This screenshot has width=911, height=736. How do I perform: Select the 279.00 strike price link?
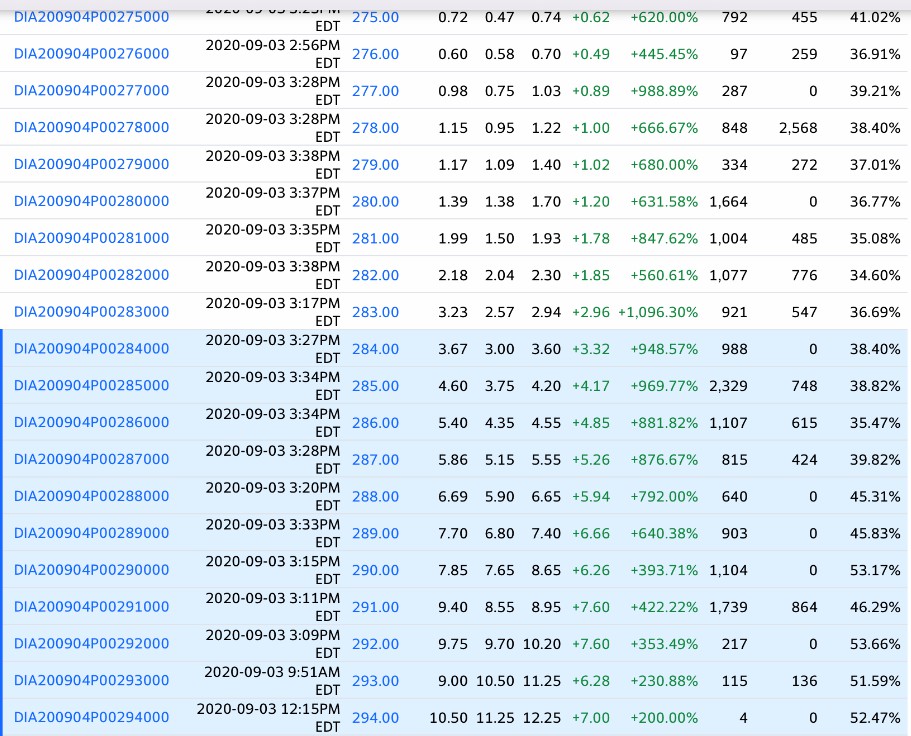click(x=375, y=165)
